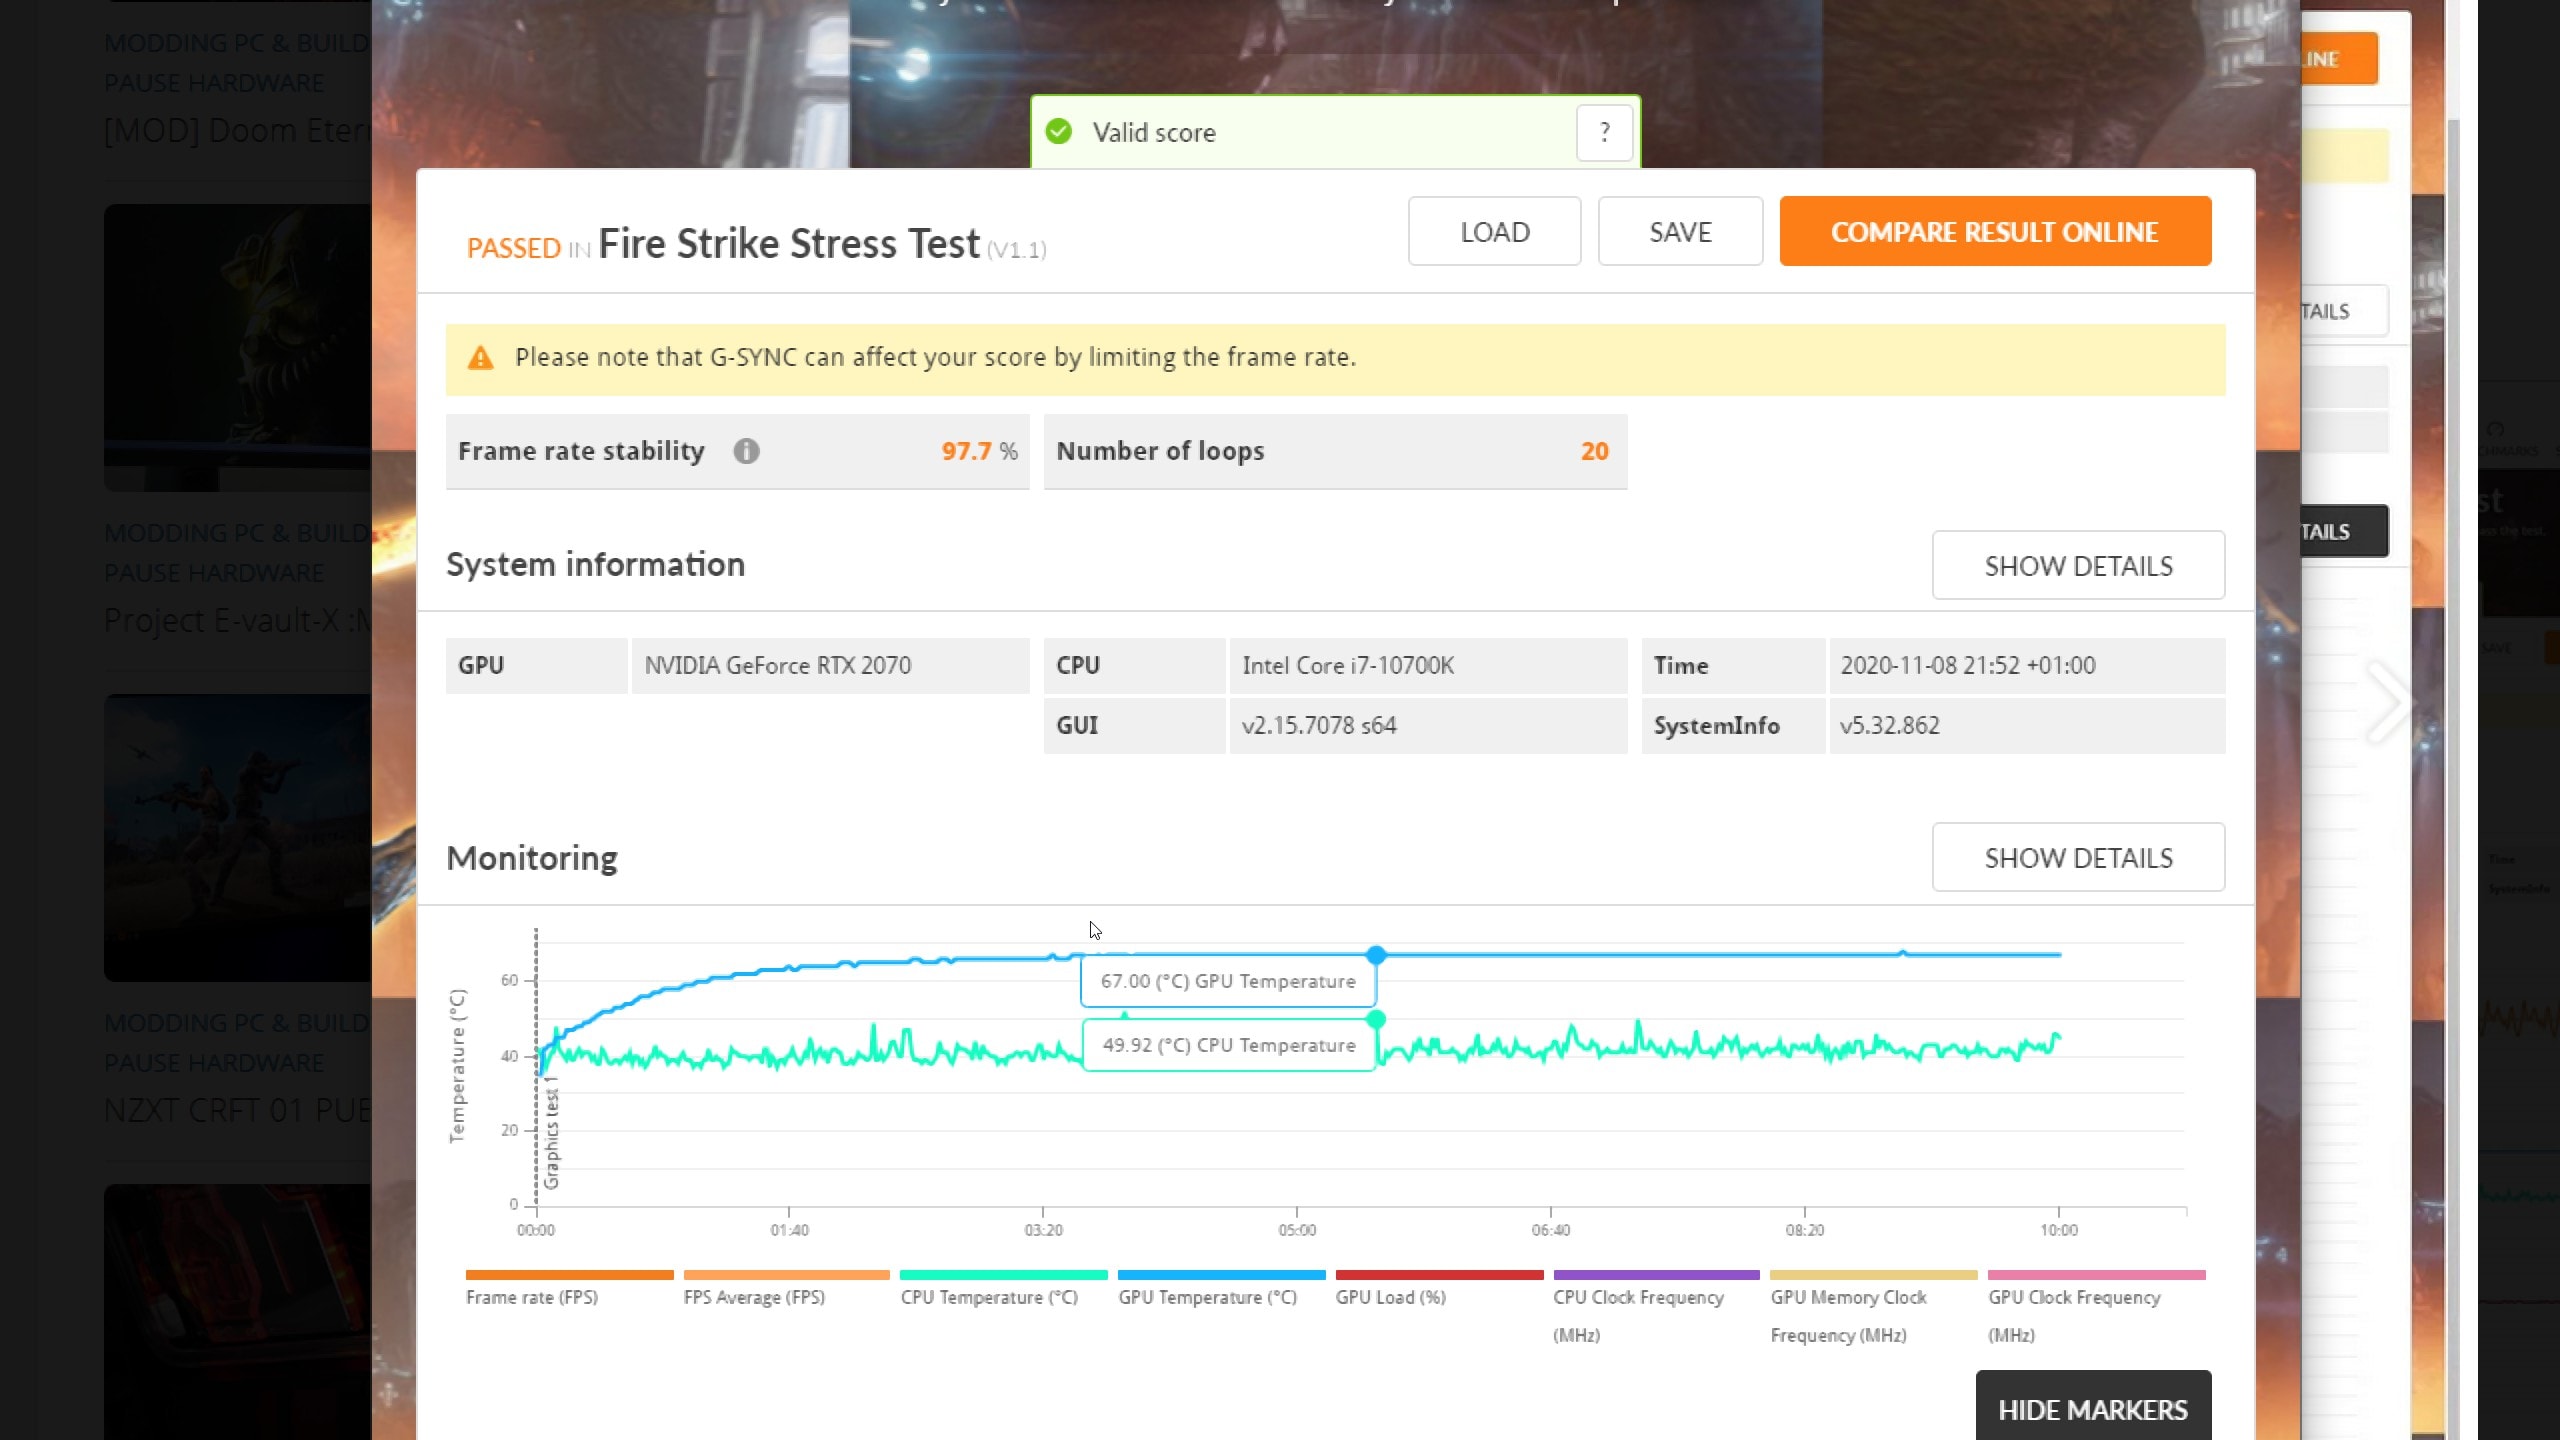Click the next arrow chevron on right edge
Screen dimensions: 2560x1440
[2388, 703]
